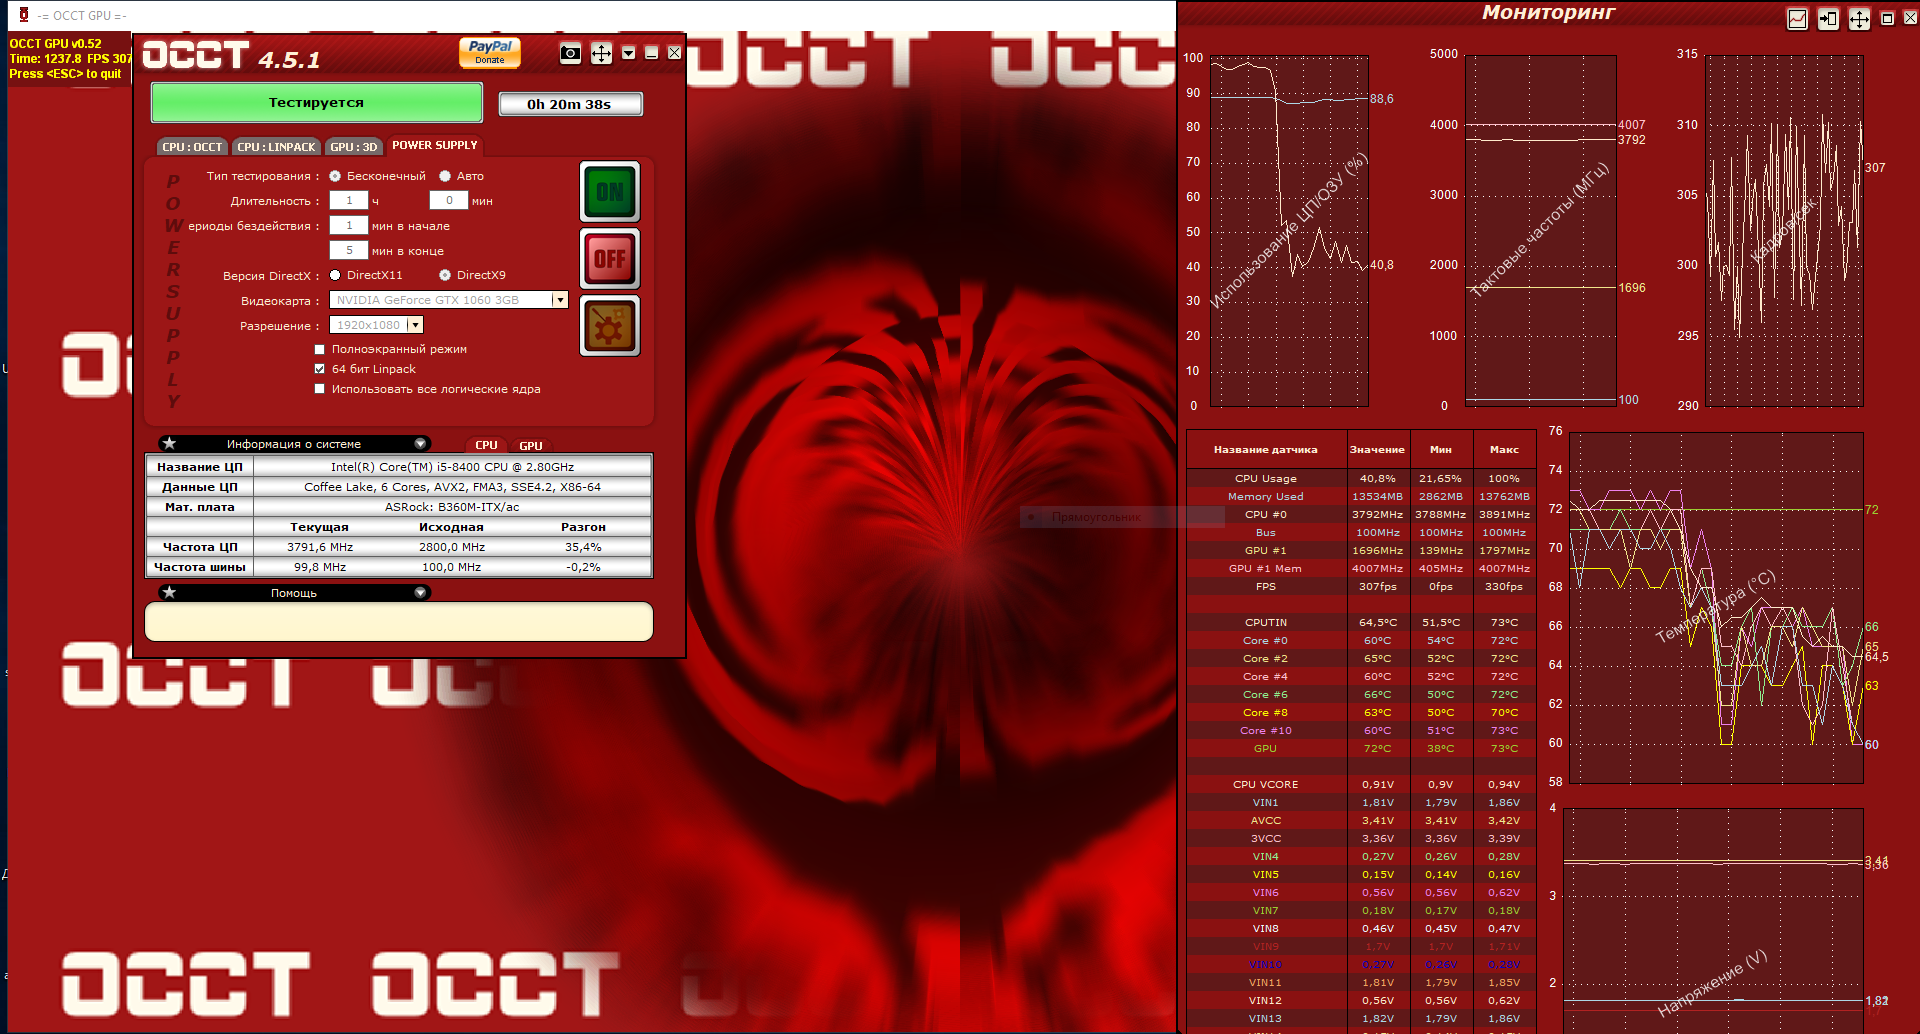Collapse the Помощь section arrow
The image size is (1920, 1034).
point(420,592)
